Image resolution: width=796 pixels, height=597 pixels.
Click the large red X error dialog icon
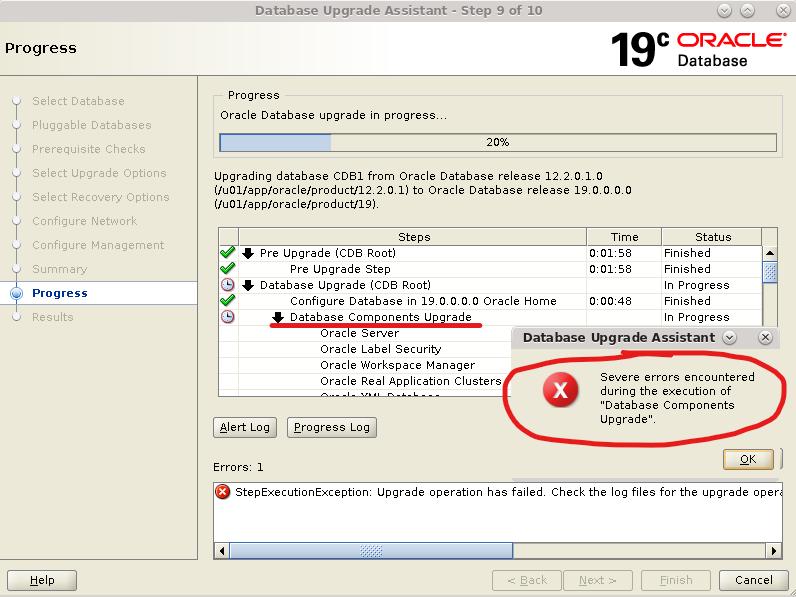560,391
